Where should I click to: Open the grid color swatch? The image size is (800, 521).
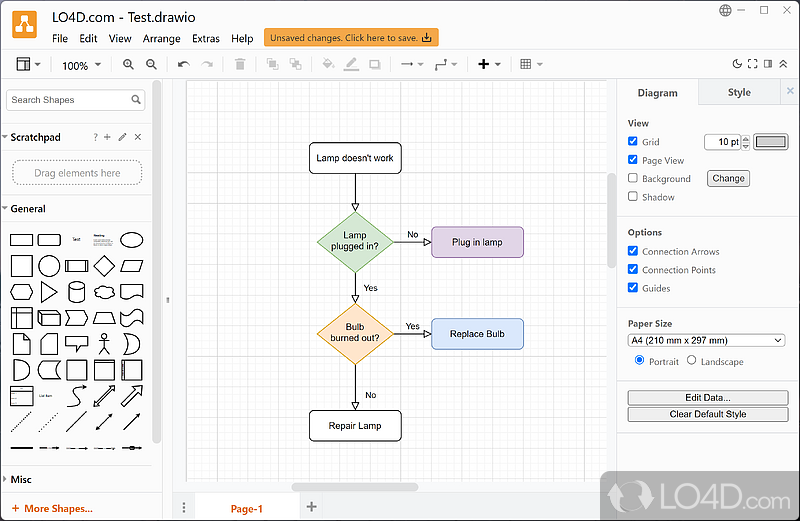coord(770,142)
